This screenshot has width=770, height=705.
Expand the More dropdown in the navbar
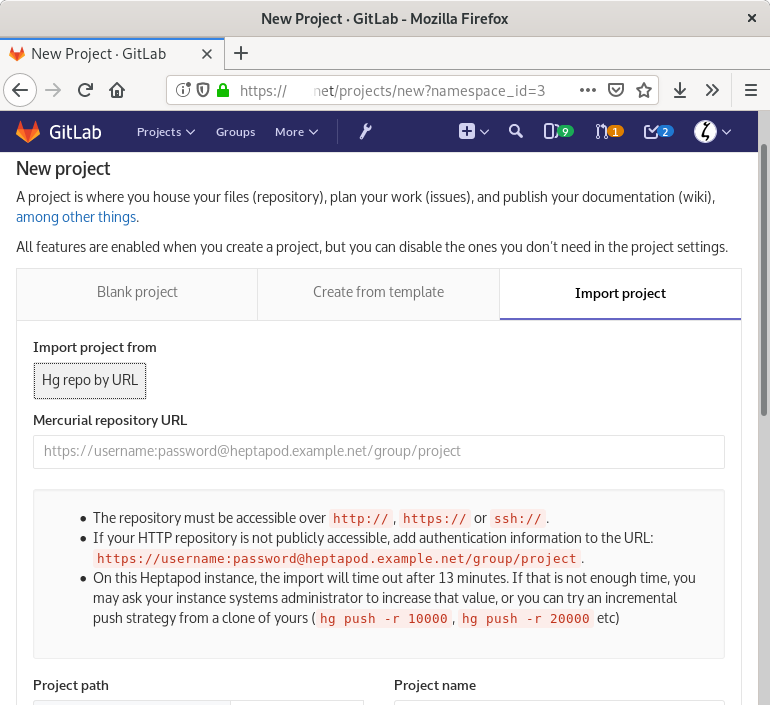click(x=297, y=132)
